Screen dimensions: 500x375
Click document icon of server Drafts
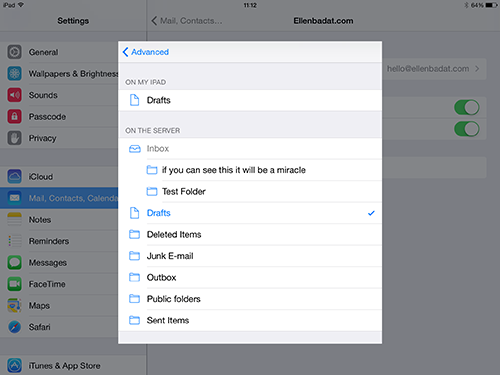(x=134, y=213)
